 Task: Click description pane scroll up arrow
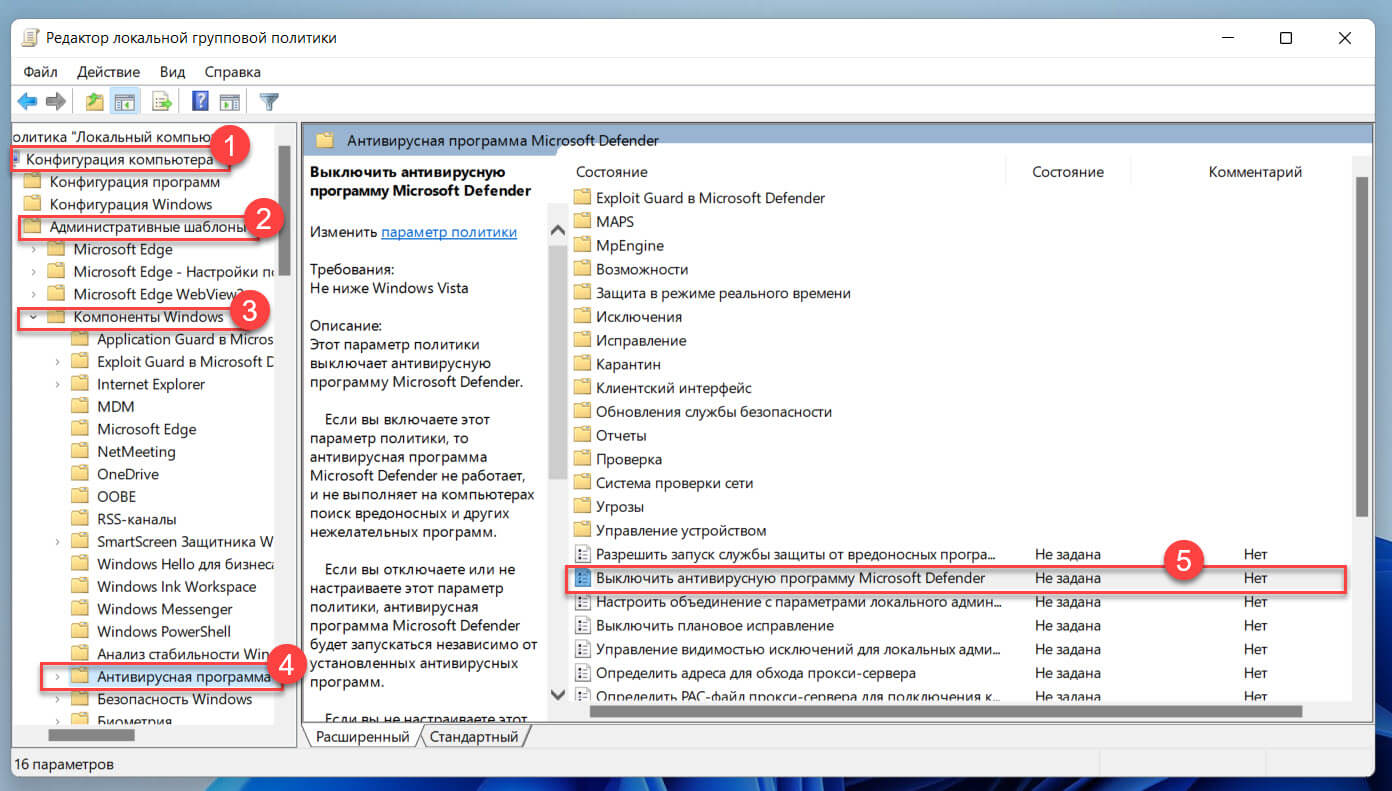click(558, 230)
